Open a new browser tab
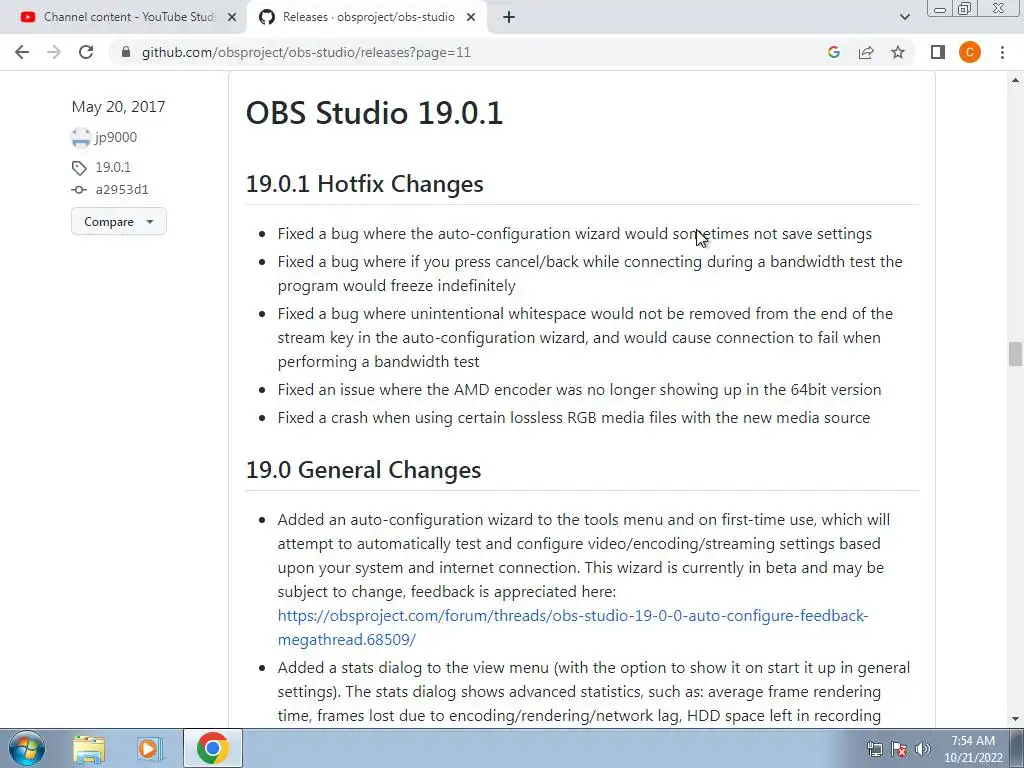 coord(509,18)
